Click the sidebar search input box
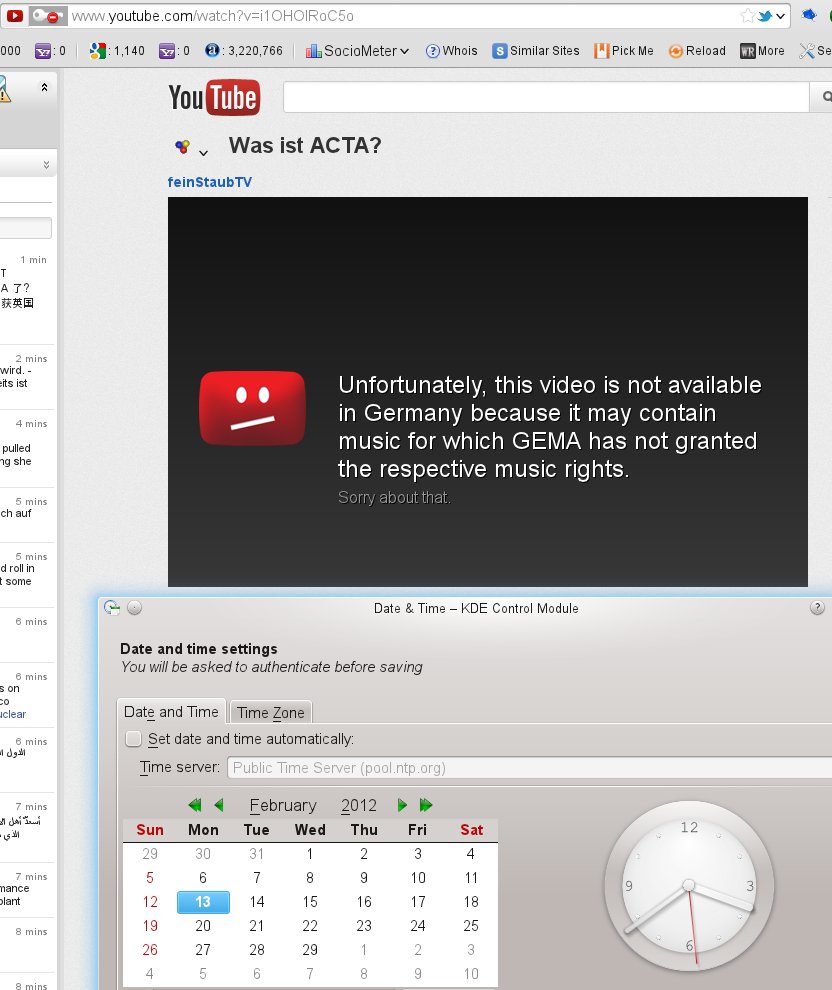Image resolution: width=832 pixels, height=990 pixels. pos(25,228)
